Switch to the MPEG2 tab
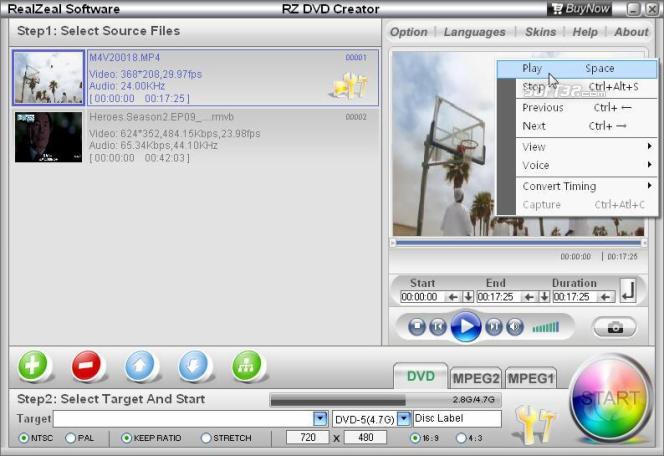This screenshot has height=456, width=664. (476, 378)
